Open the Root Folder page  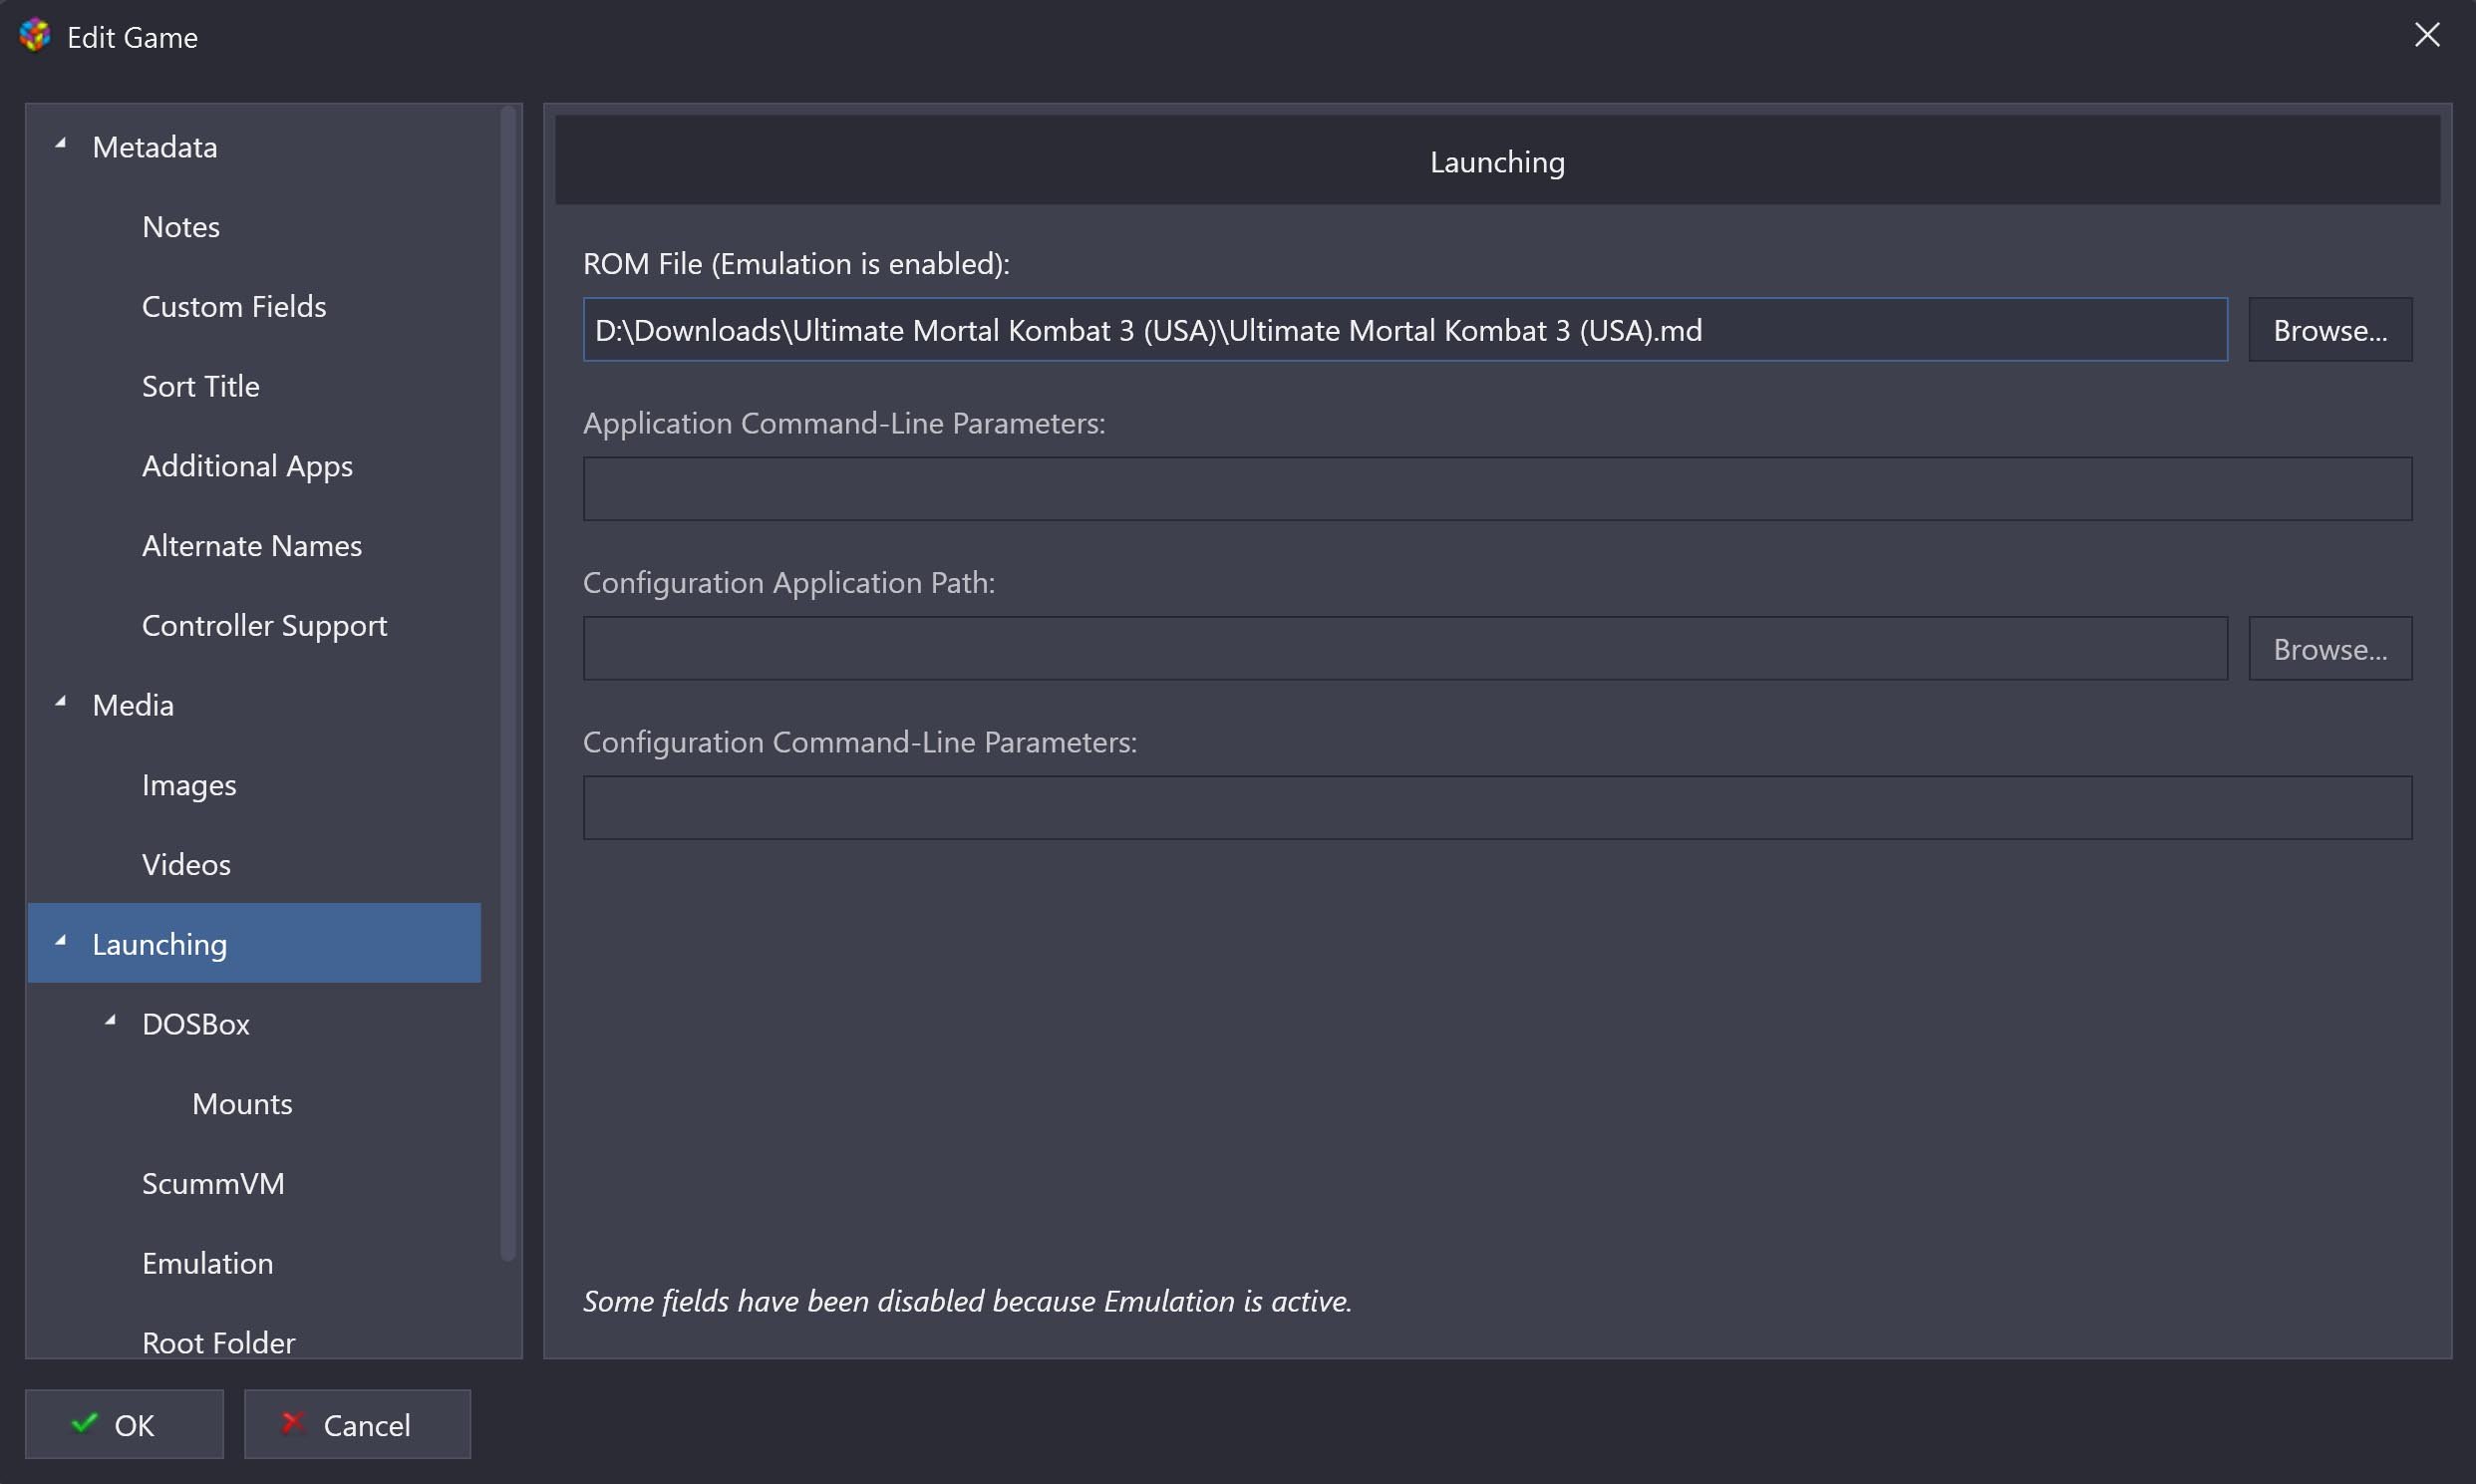pos(219,1343)
